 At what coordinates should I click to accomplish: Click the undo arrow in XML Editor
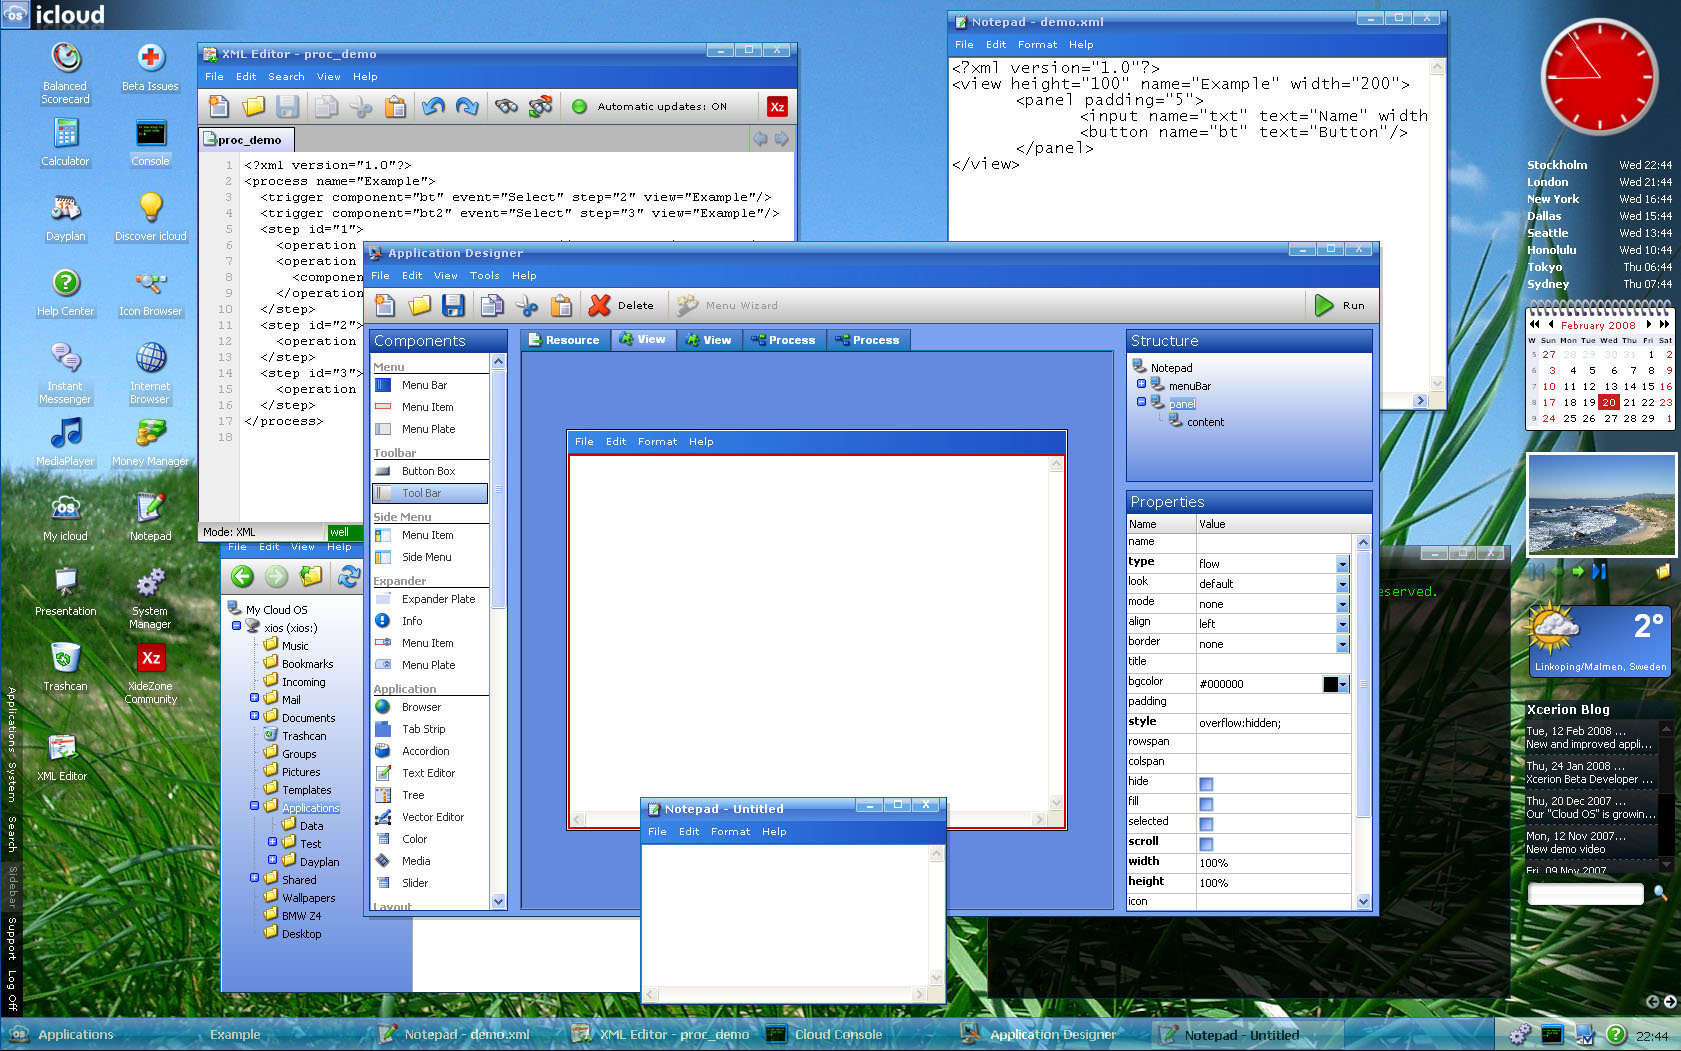(433, 106)
